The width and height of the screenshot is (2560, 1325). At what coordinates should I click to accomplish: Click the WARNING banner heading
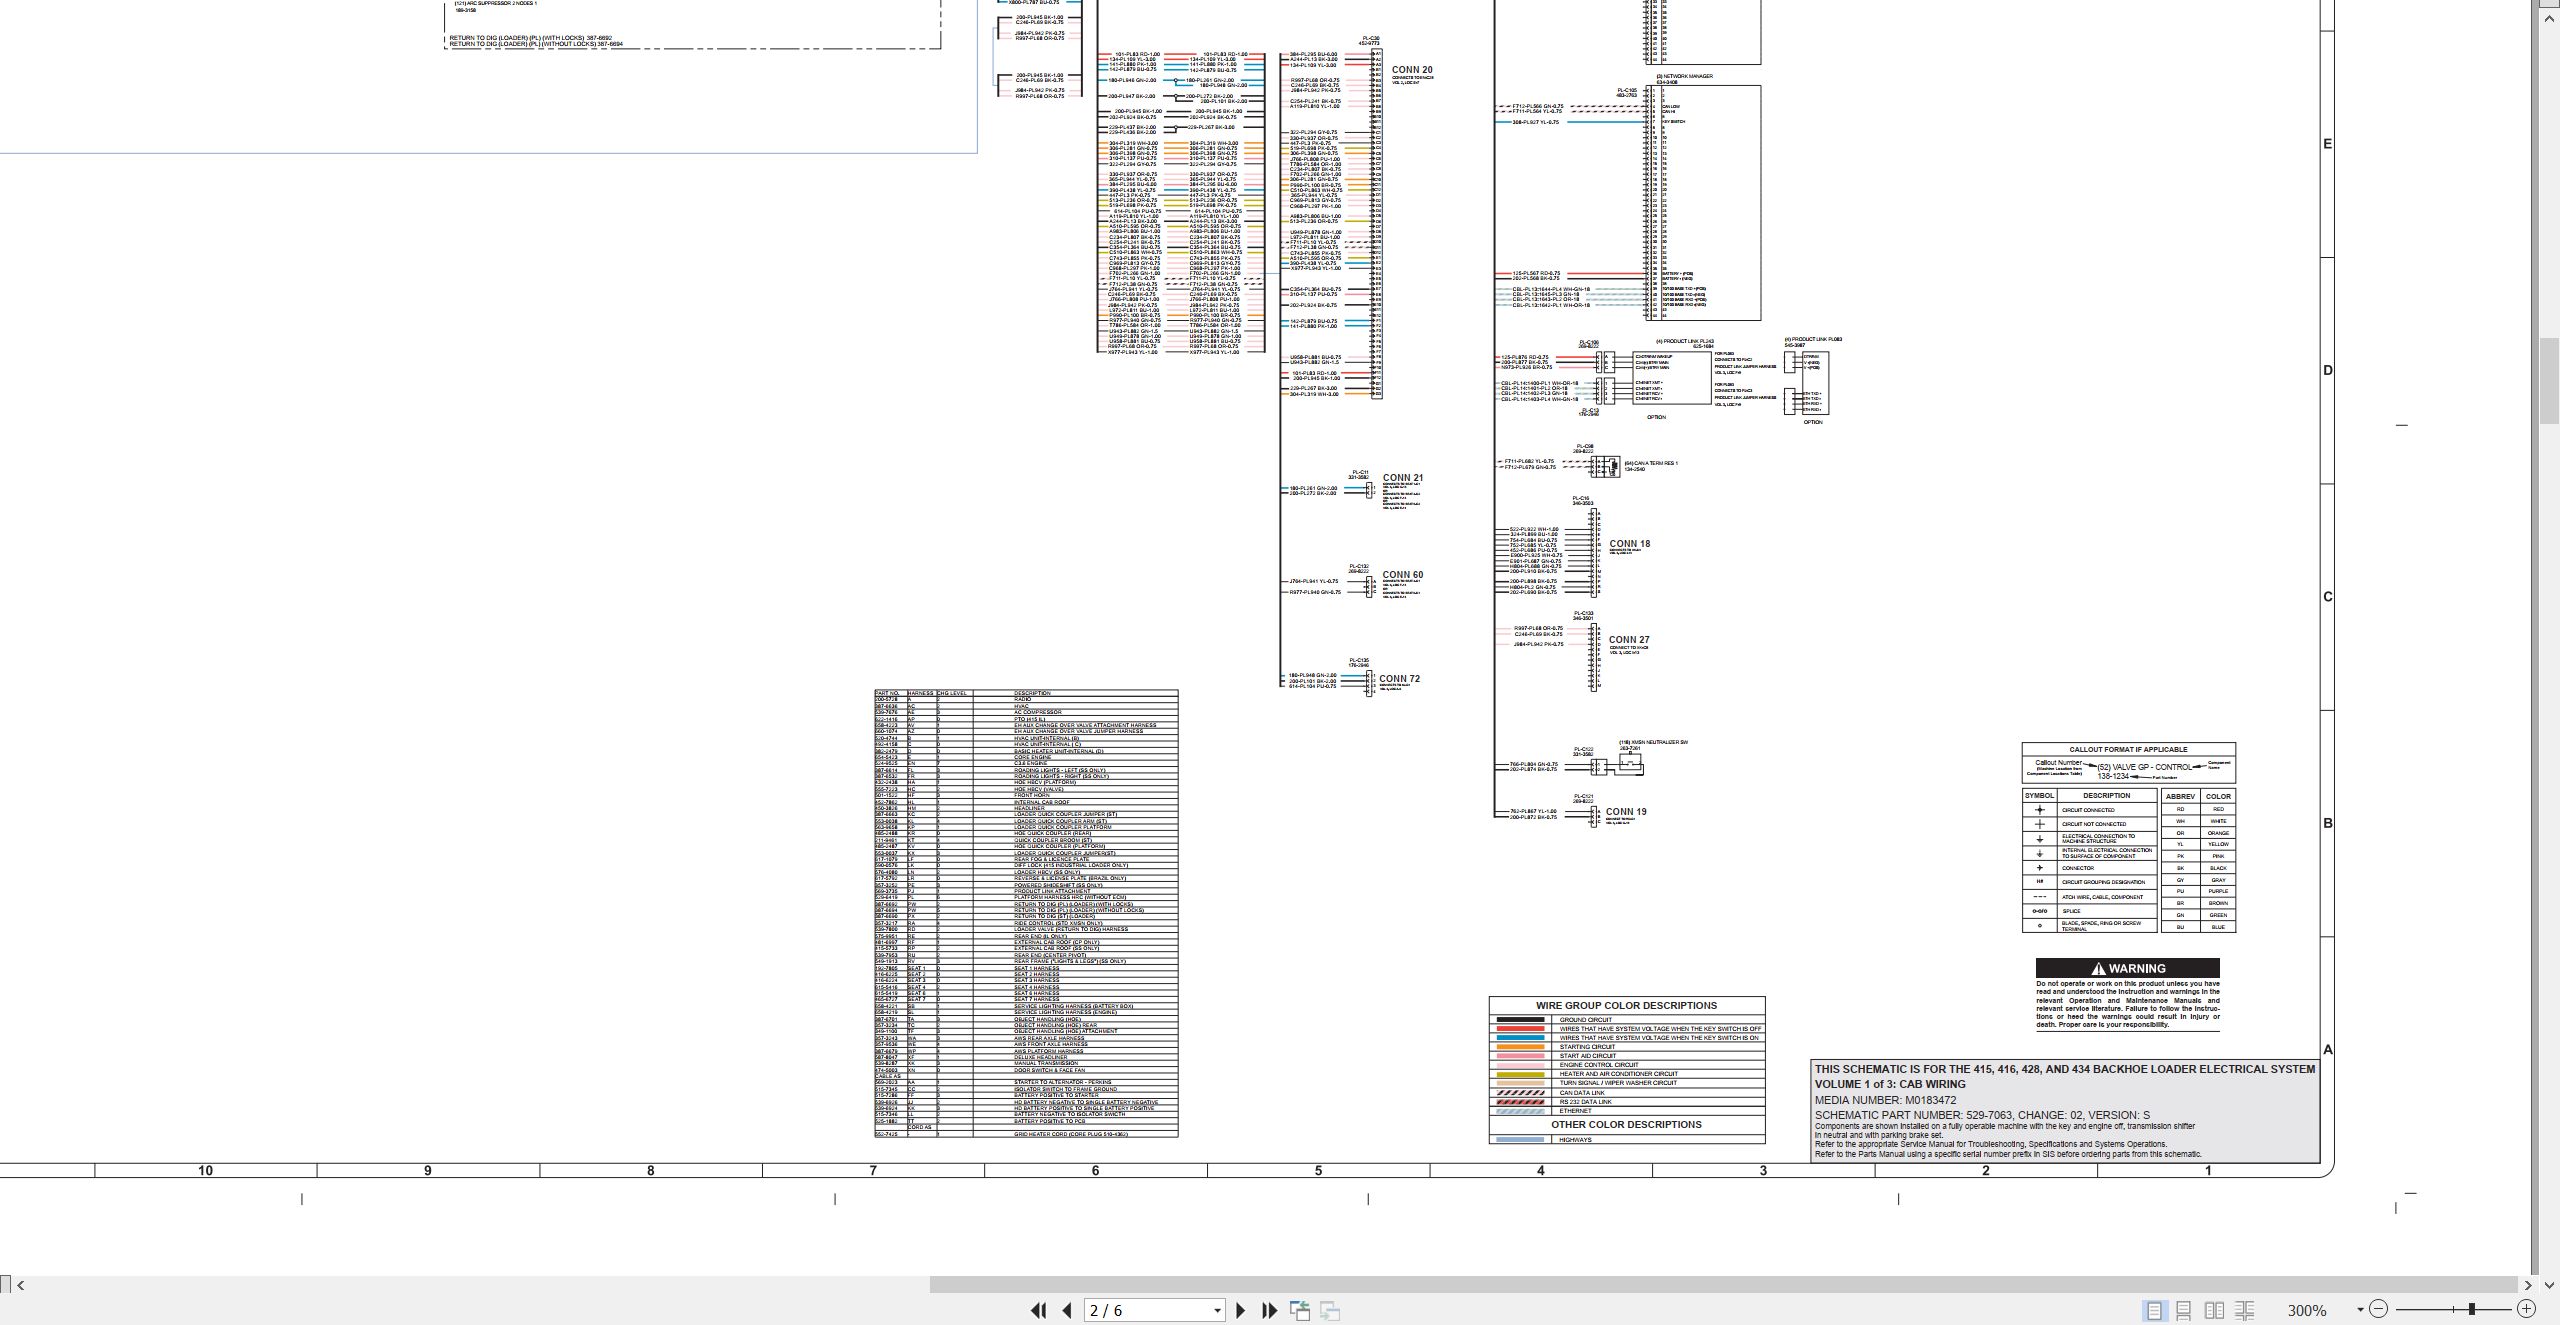(2128, 968)
